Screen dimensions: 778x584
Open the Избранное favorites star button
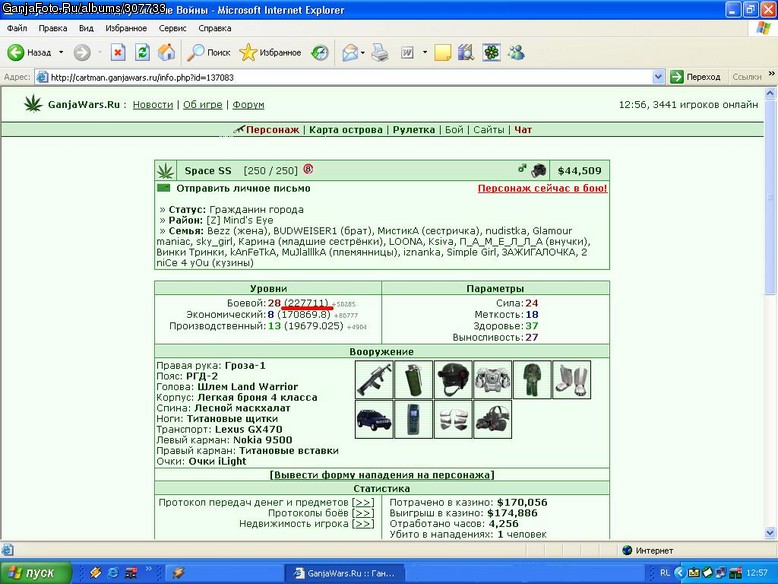(x=270, y=53)
